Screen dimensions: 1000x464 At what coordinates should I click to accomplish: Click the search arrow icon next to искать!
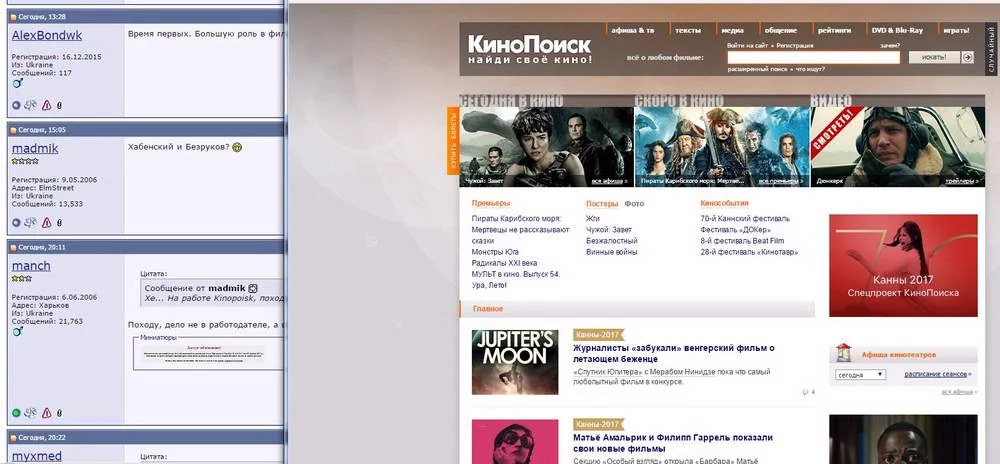click(967, 57)
